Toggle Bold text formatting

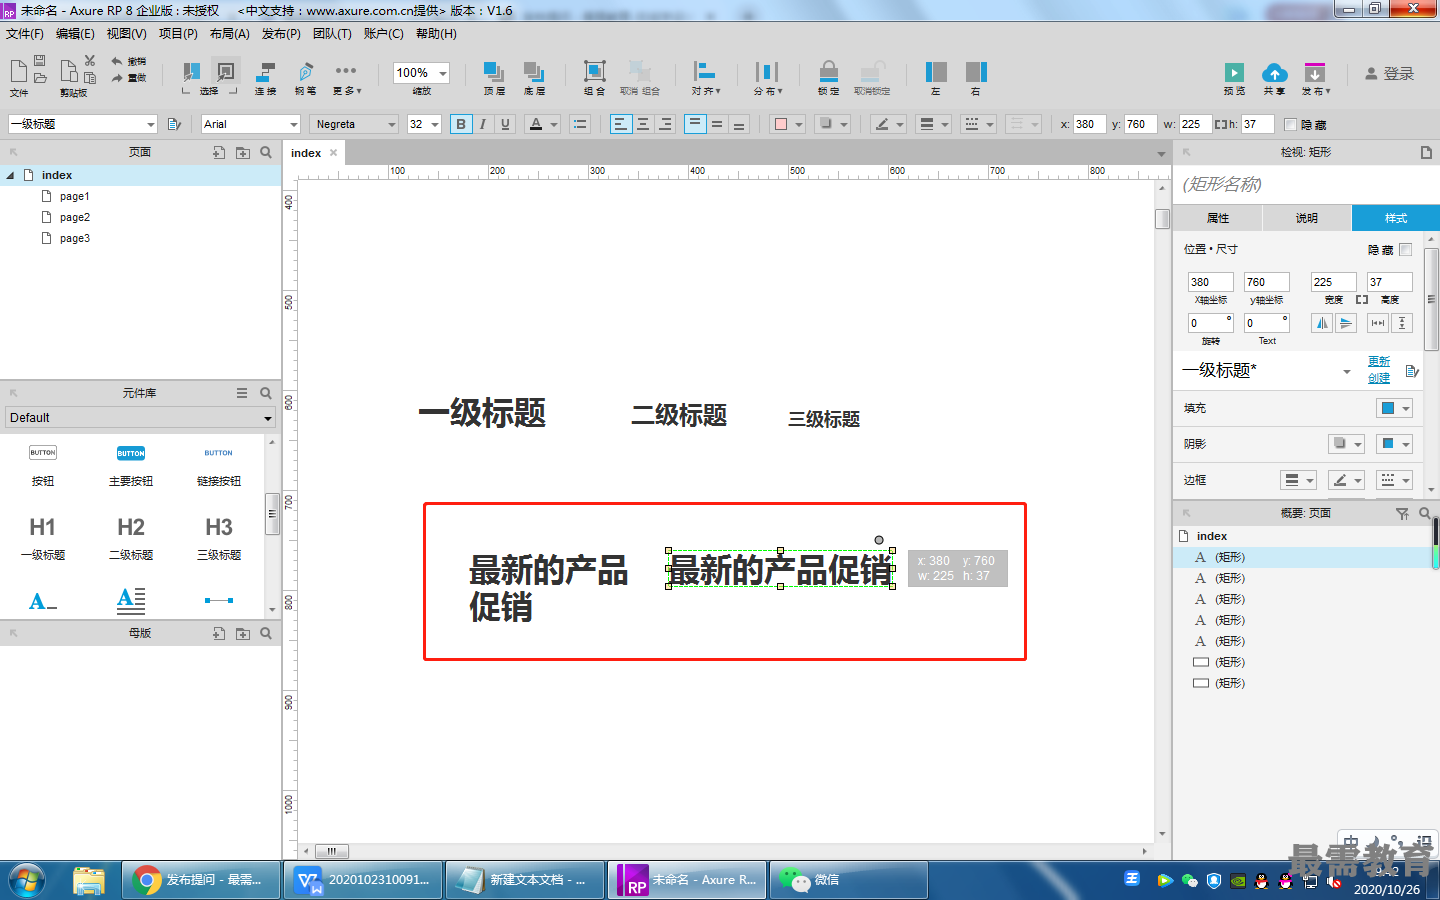coord(461,124)
